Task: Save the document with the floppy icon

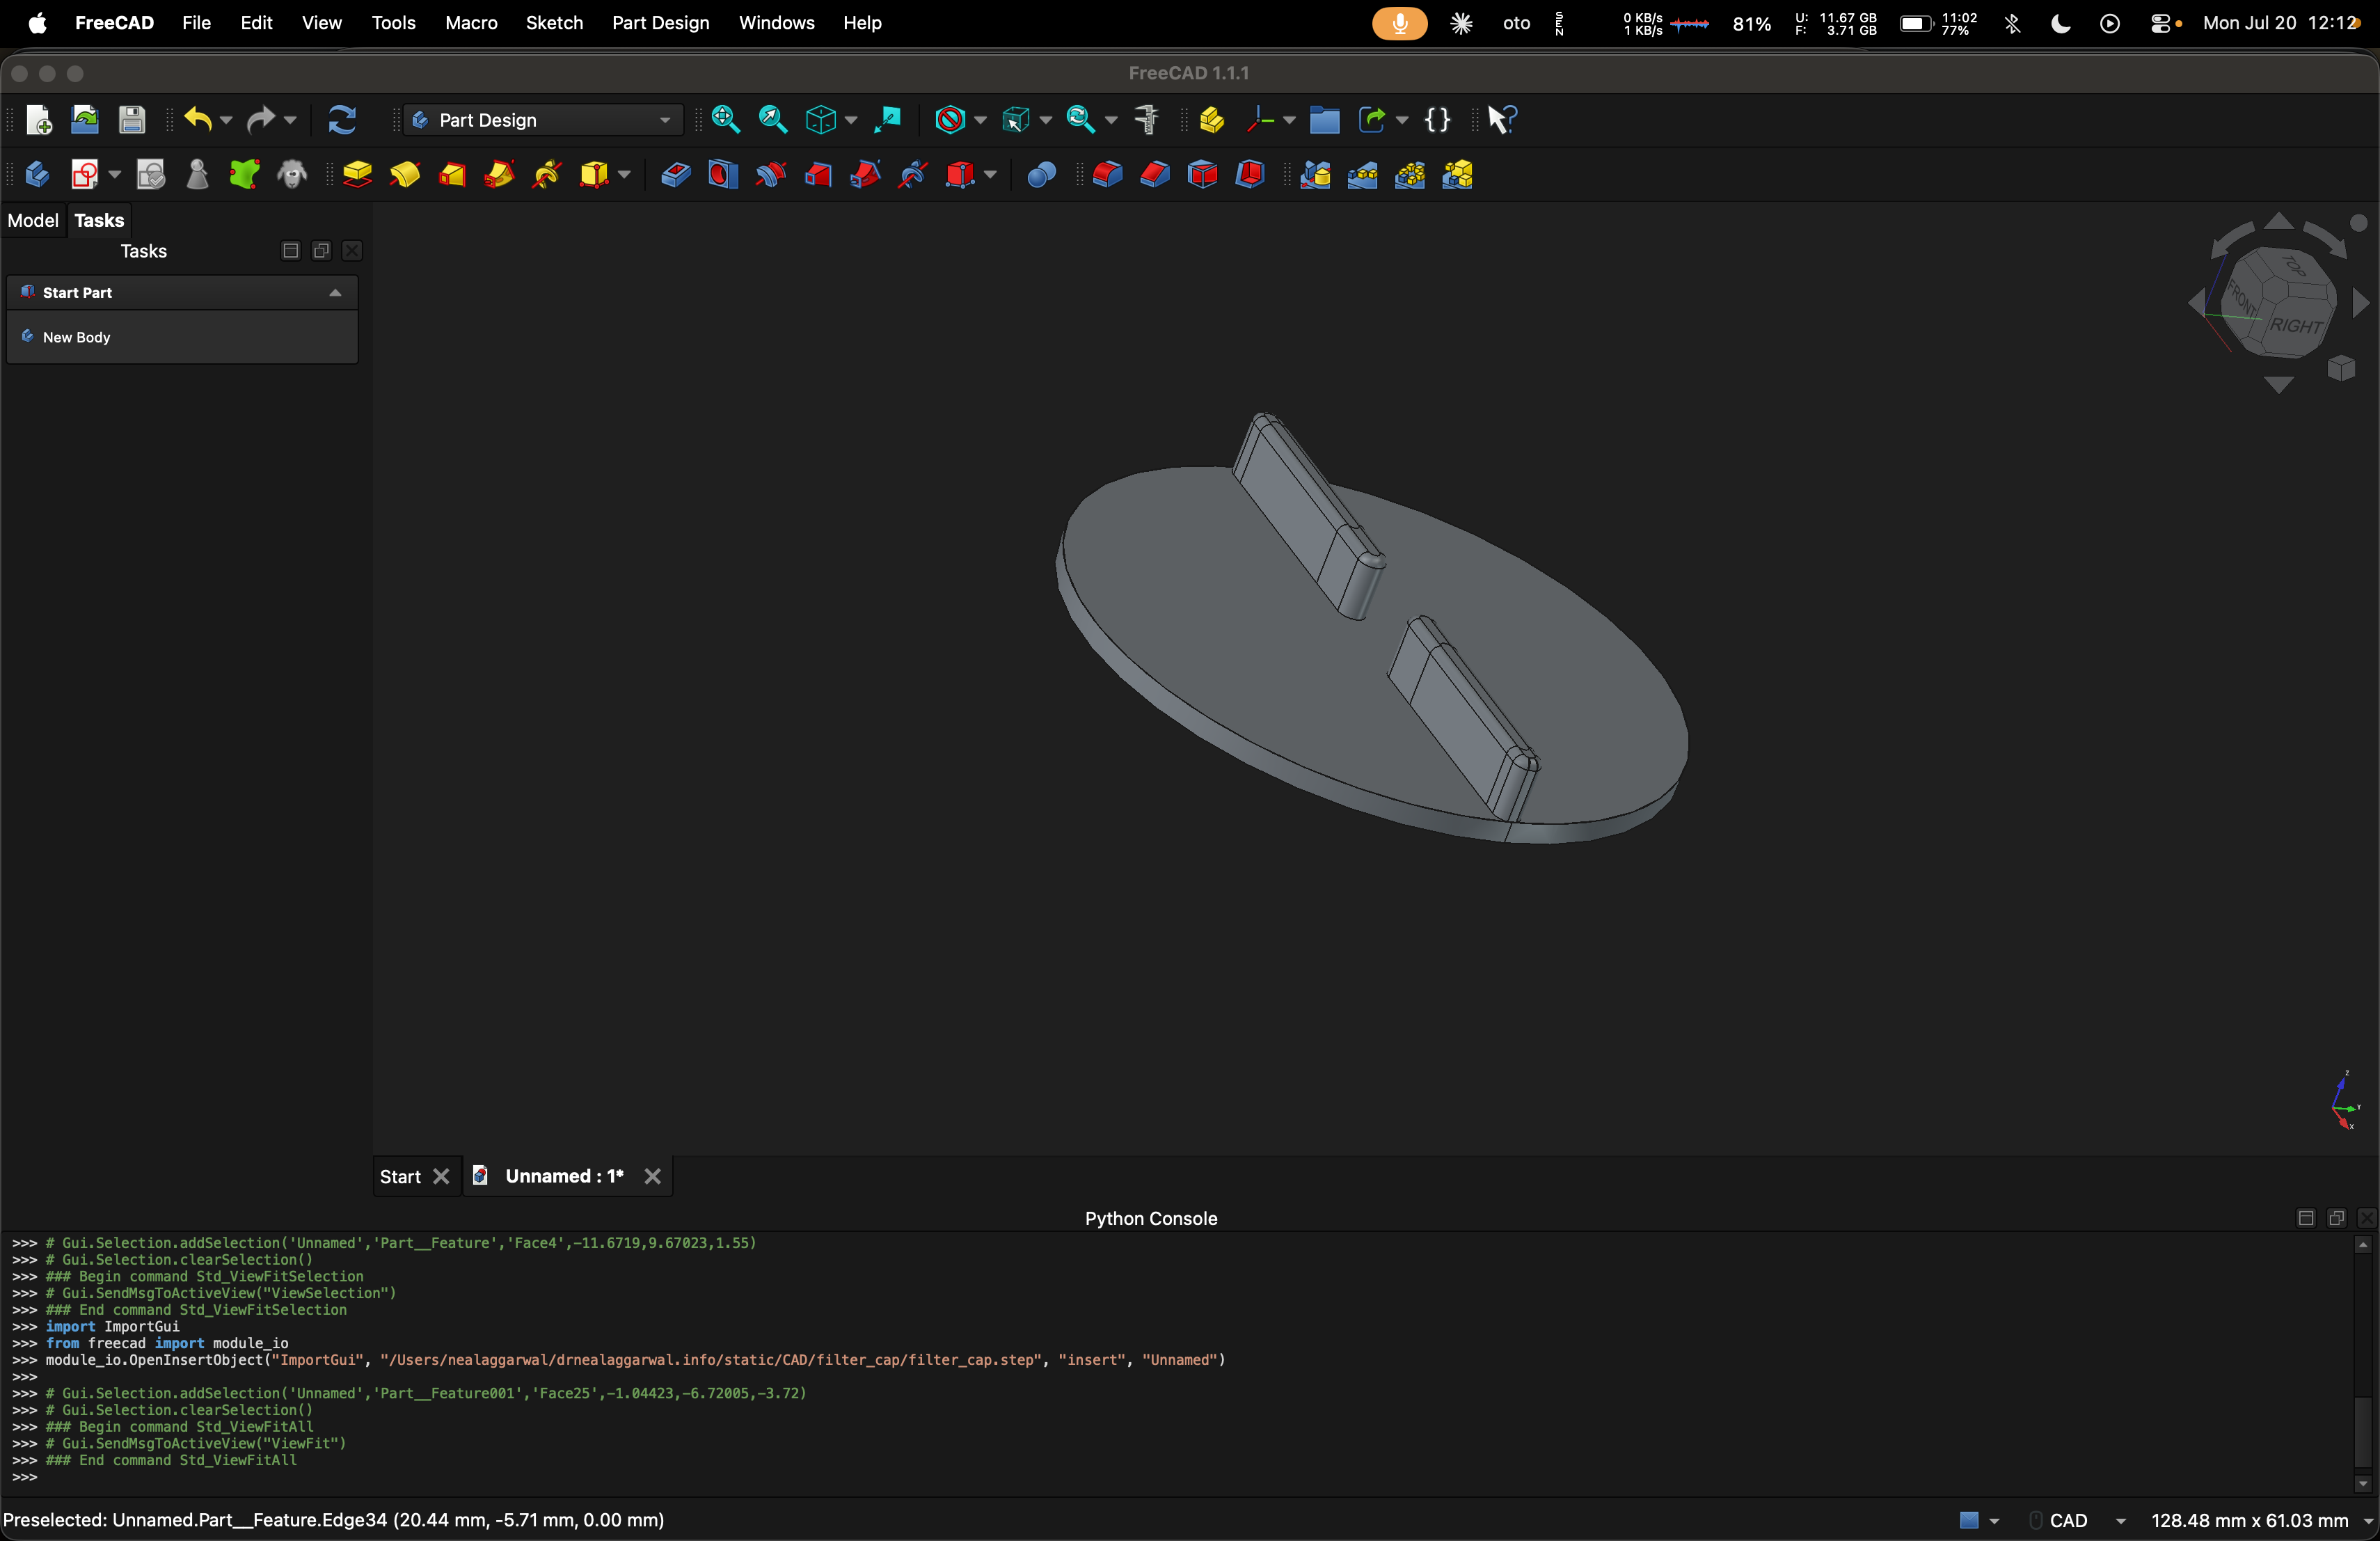Action: 132,120
